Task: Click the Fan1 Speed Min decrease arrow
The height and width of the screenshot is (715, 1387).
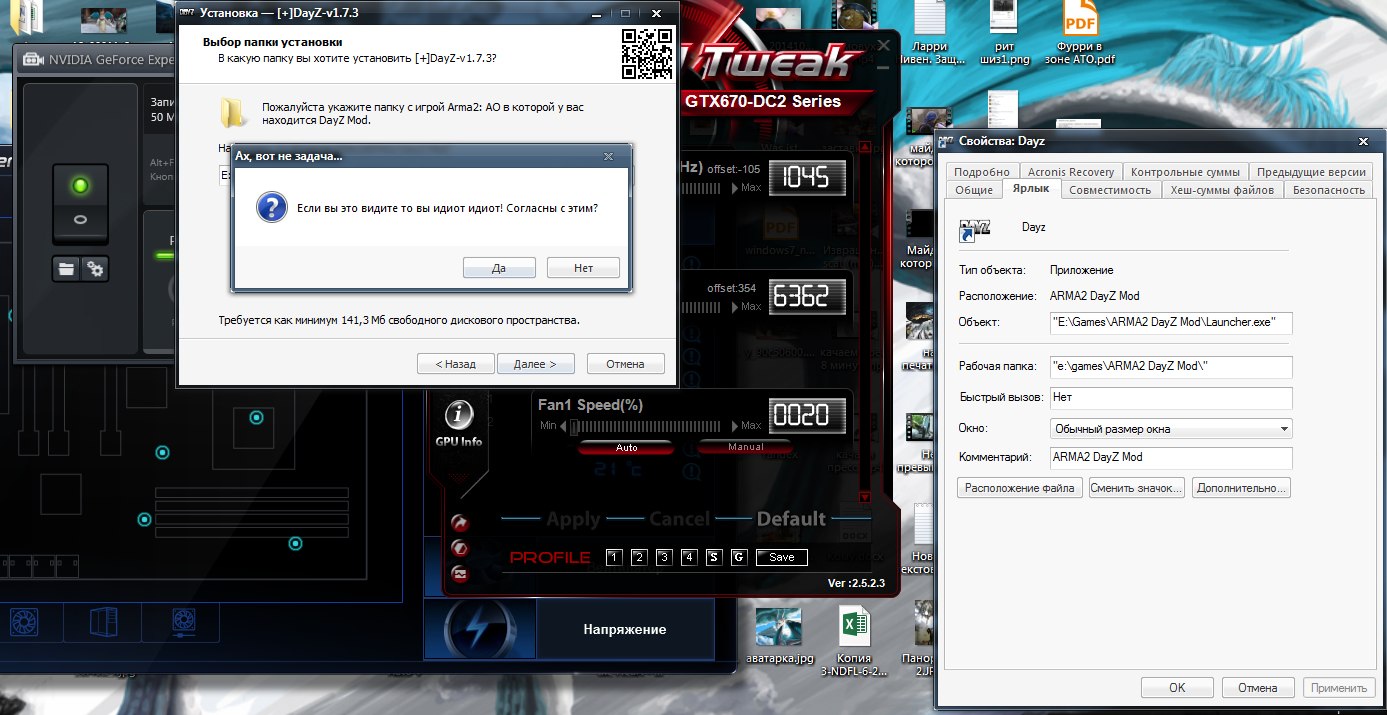Action: tap(564, 426)
